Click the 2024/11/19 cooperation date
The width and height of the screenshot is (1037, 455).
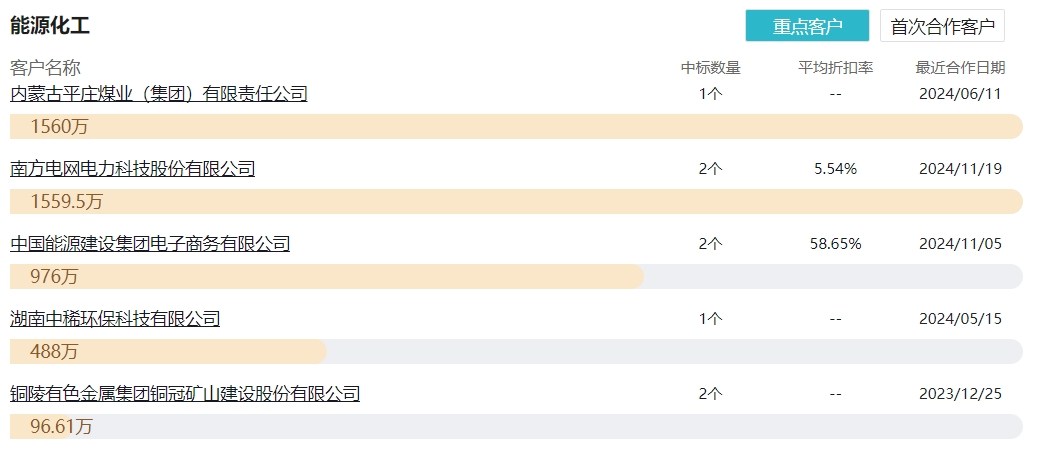click(x=960, y=169)
